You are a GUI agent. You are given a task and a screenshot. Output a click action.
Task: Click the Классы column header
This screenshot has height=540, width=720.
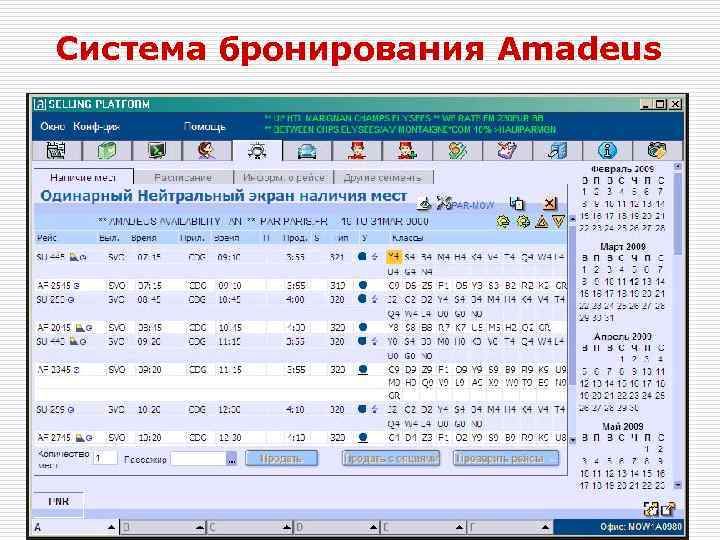click(x=407, y=238)
